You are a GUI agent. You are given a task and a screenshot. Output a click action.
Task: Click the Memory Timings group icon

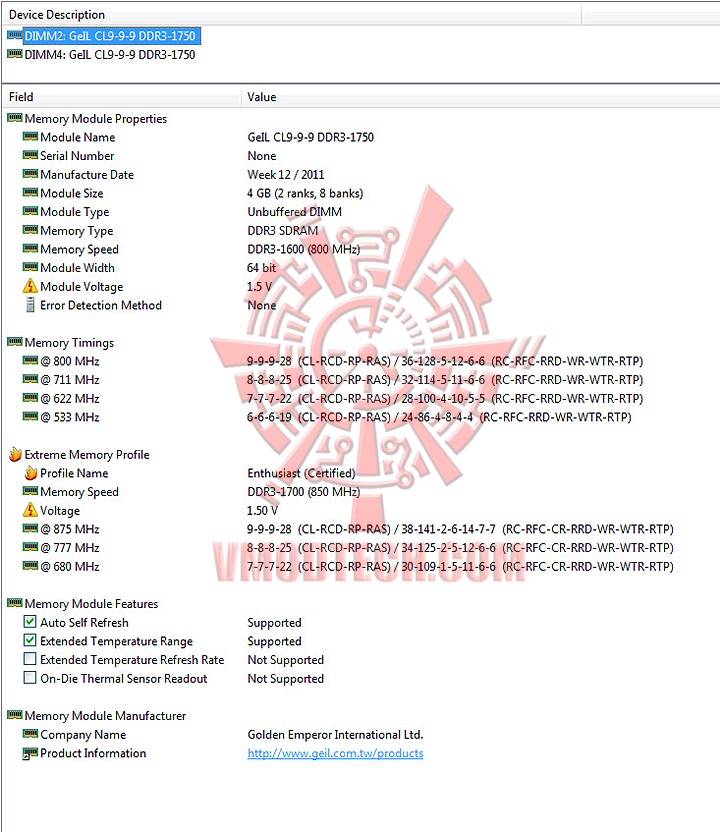click(x=14, y=342)
